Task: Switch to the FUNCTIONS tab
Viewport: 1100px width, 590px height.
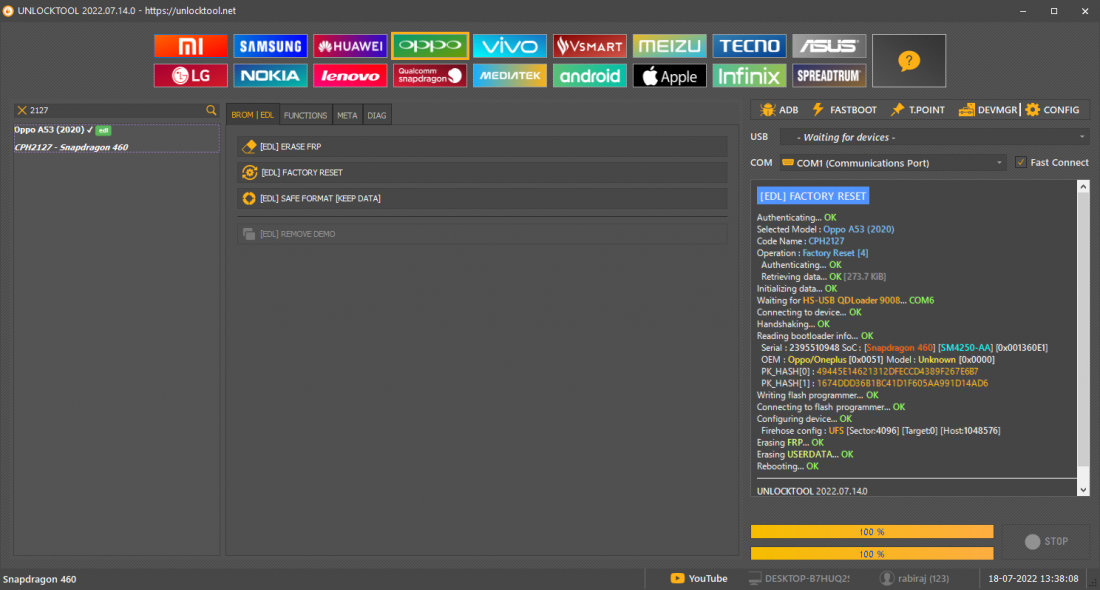Action: 305,115
